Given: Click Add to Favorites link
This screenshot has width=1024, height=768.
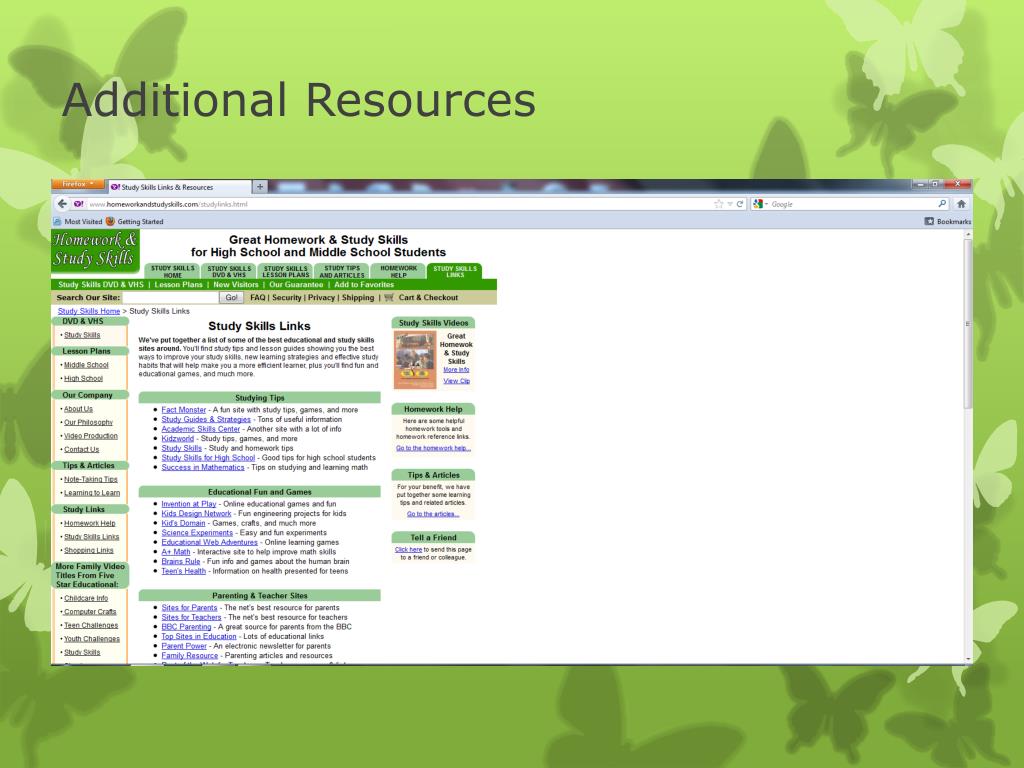Looking at the screenshot, I should [364, 285].
